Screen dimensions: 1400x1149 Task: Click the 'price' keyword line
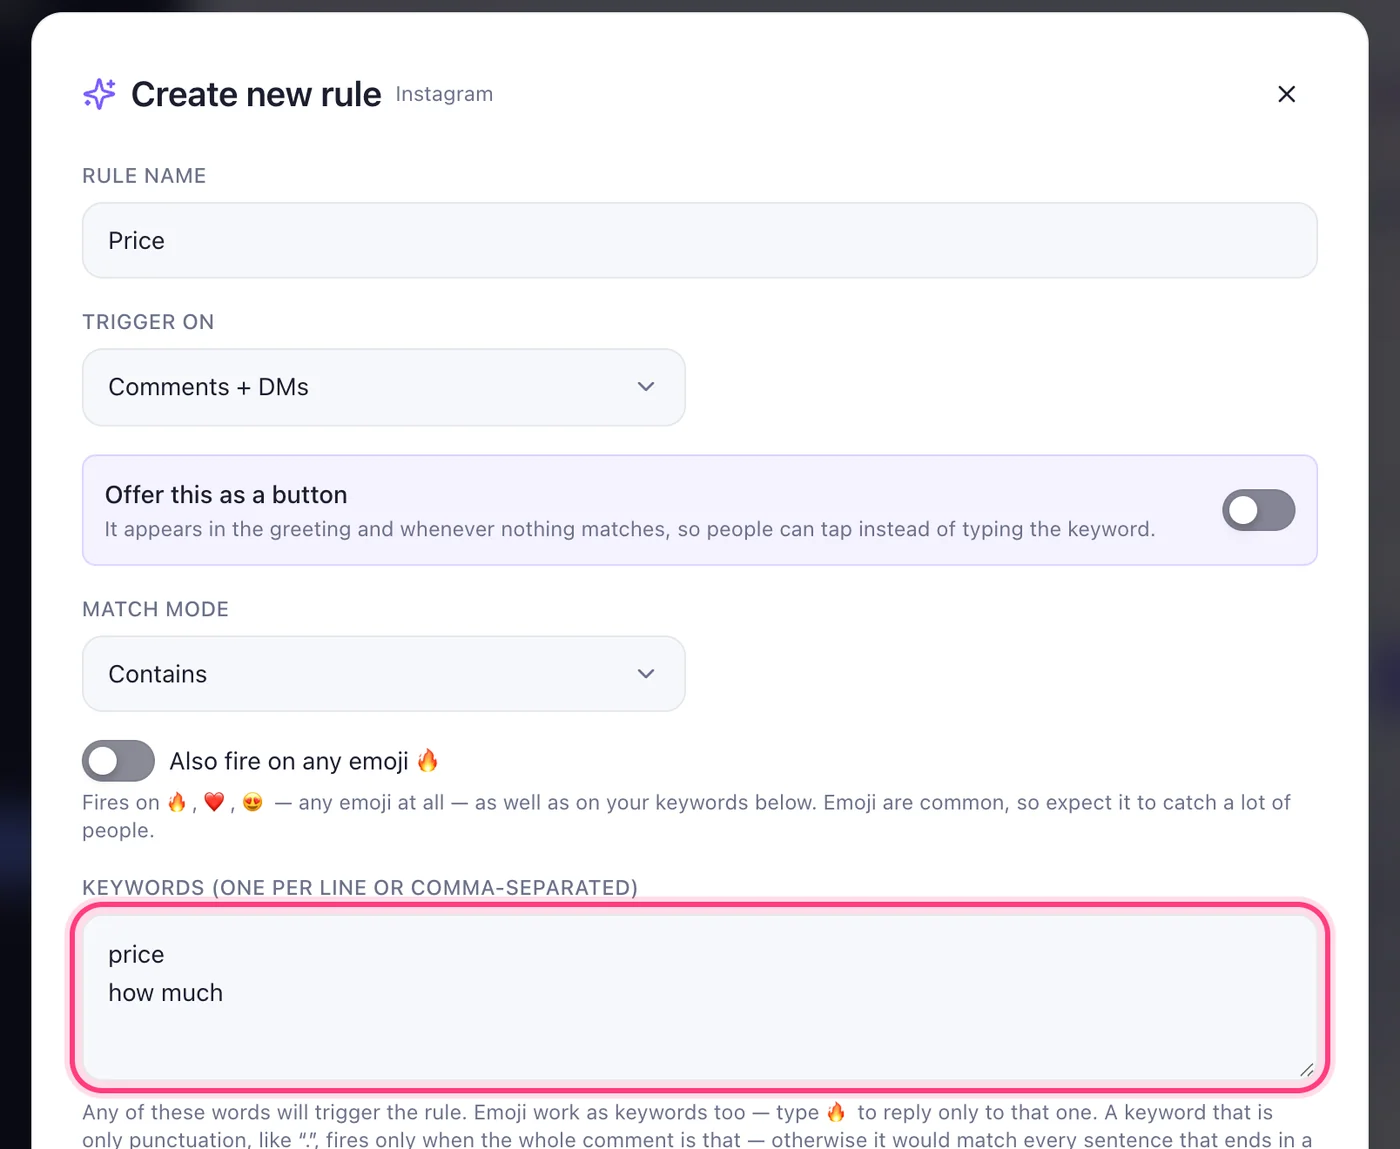pyautogui.click(x=136, y=955)
